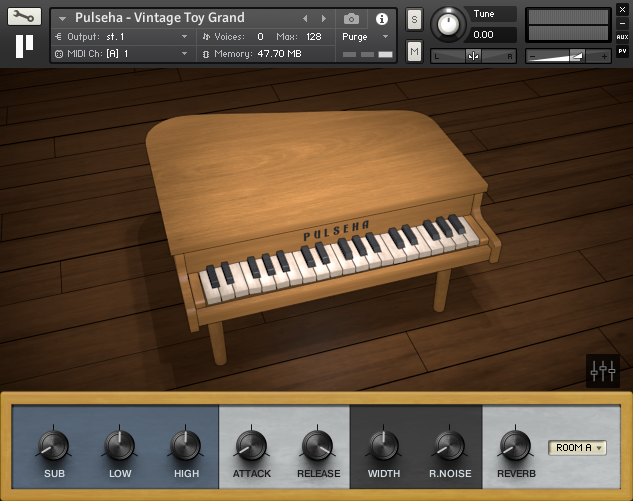Click the Pulseha - Vintage Toy Grand title

click(160, 18)
